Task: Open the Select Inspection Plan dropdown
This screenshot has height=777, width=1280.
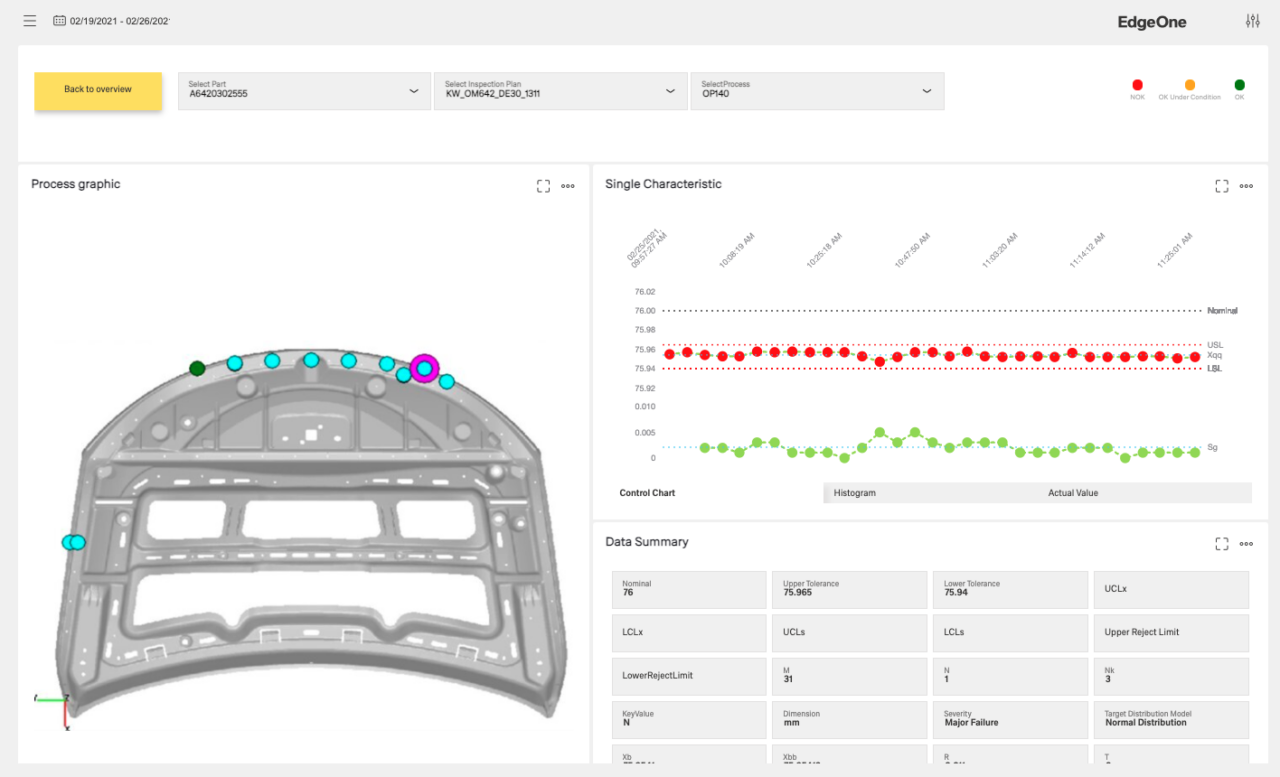Action: (x=560, y=90)
